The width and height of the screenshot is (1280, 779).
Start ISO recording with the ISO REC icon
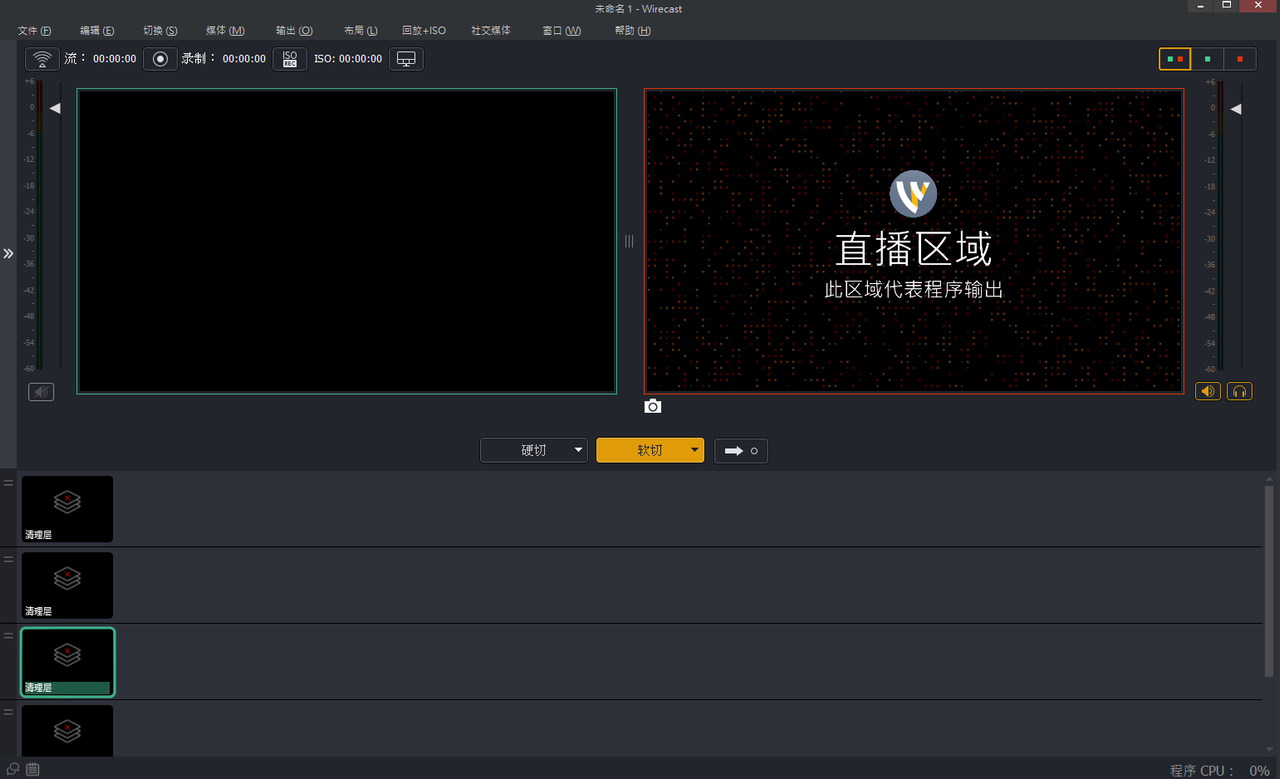click(x=290, y=59)
